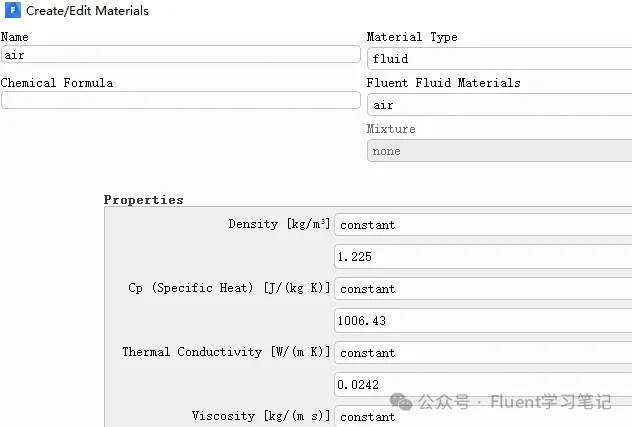Click the Properties group heading

pos(143,200)
